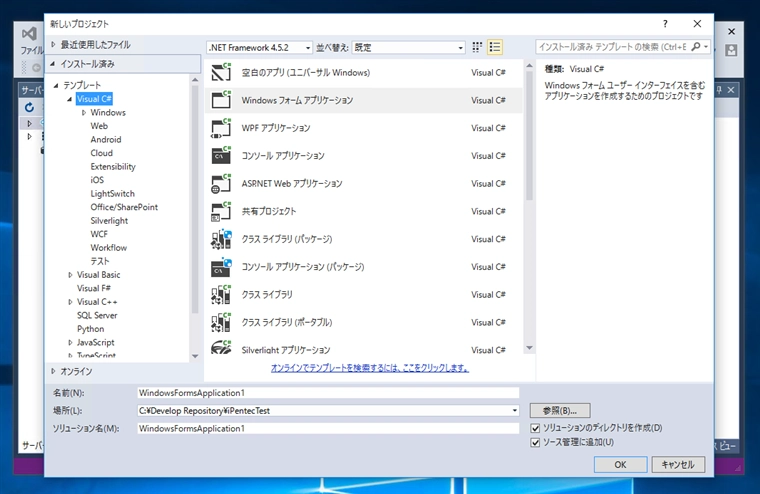Expand the JavaScript tree node
The height and width of the screenshot is (494, 760).
[x=70, y=343]
